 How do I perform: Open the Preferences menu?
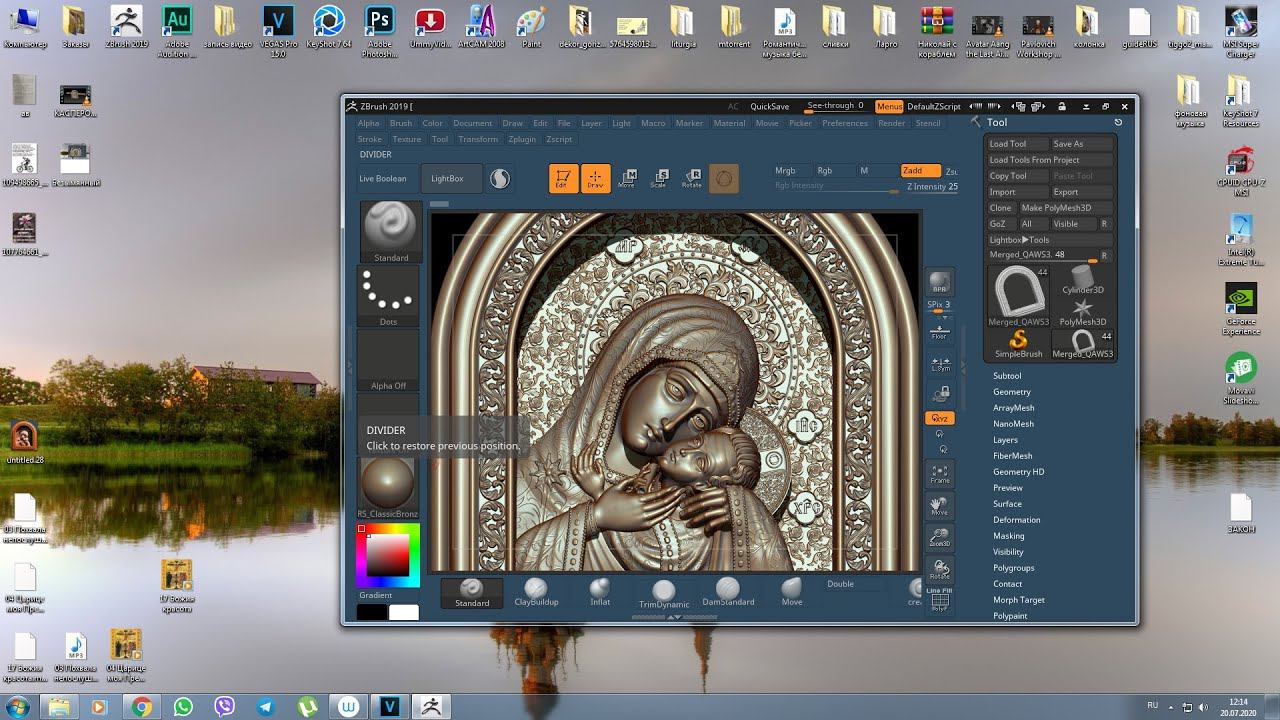(845, 123)
